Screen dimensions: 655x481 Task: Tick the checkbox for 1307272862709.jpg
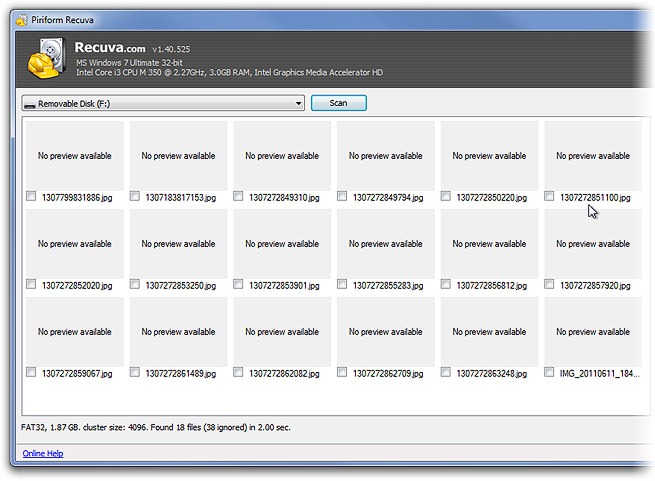tap(342, 372)
